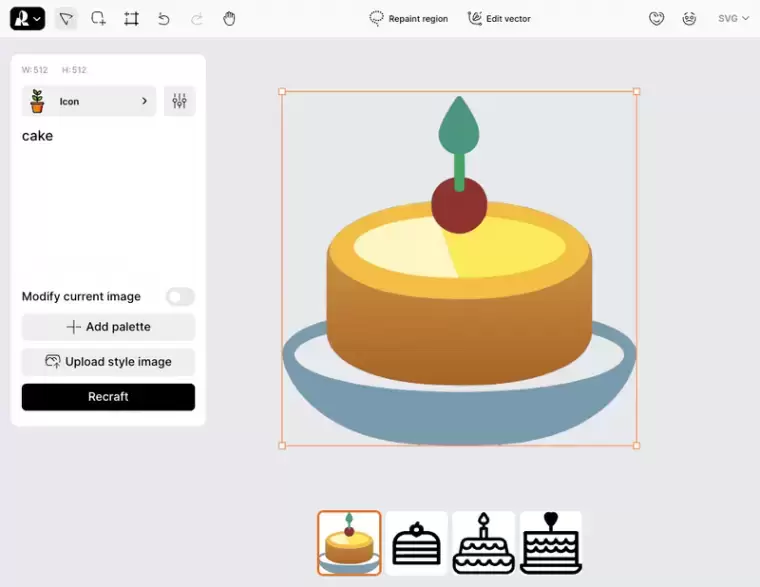The width and height of the screenshot is (760, 587).
Task: Click the black Recraft button
Action: click(x=108, y=397)
